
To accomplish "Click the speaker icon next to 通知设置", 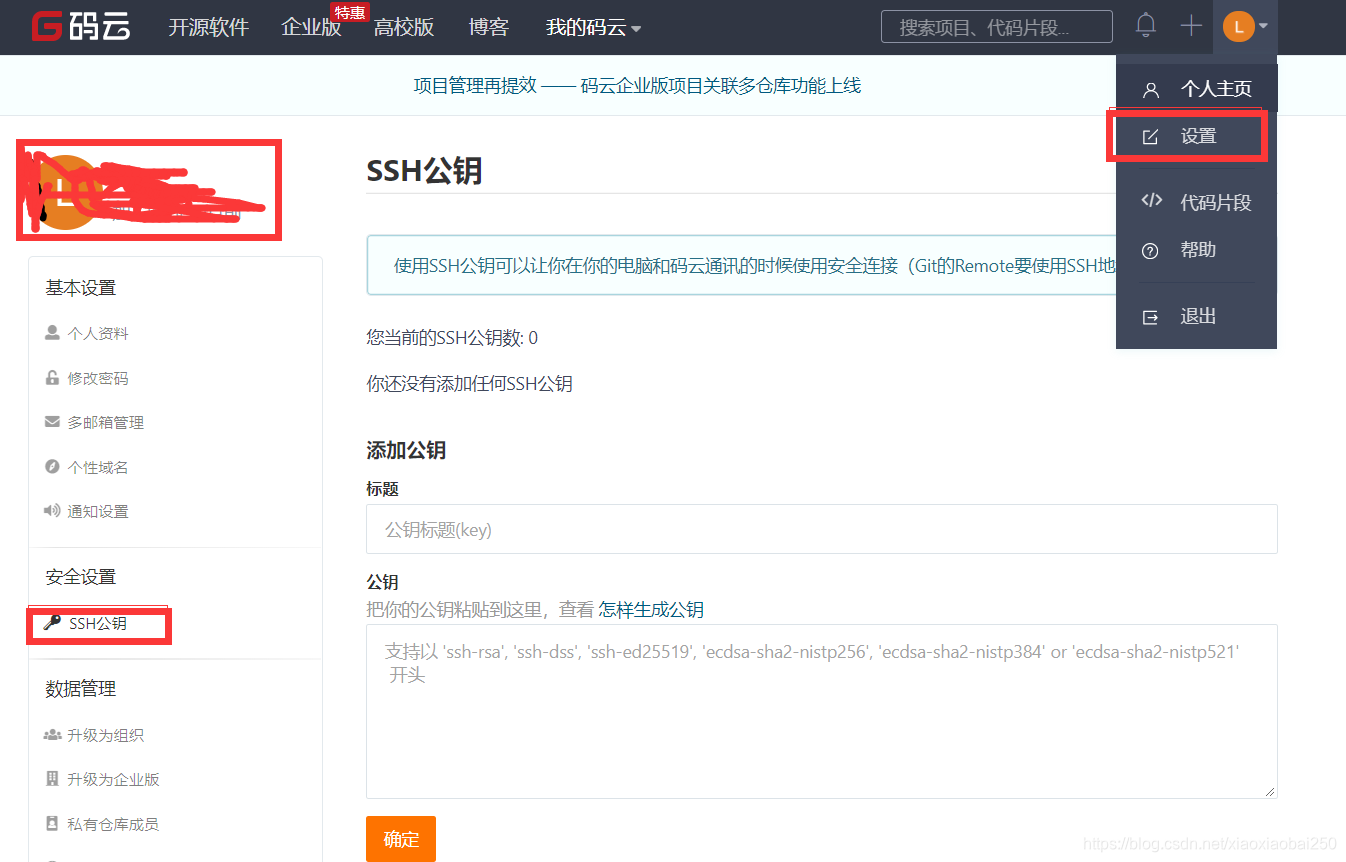I will point(52,511).
